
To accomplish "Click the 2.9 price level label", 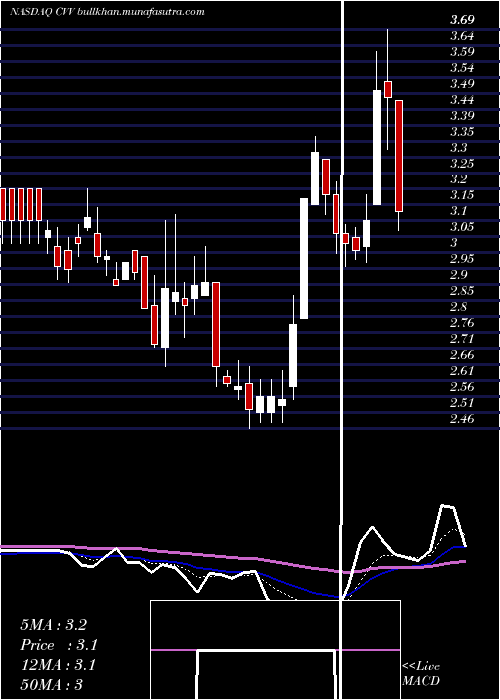I will [459, 275].
